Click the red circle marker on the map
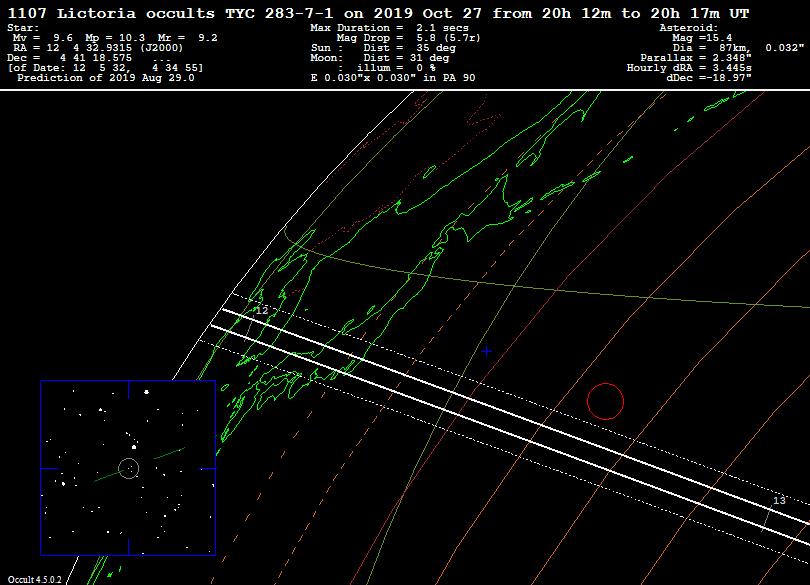 tap(605, 401)
